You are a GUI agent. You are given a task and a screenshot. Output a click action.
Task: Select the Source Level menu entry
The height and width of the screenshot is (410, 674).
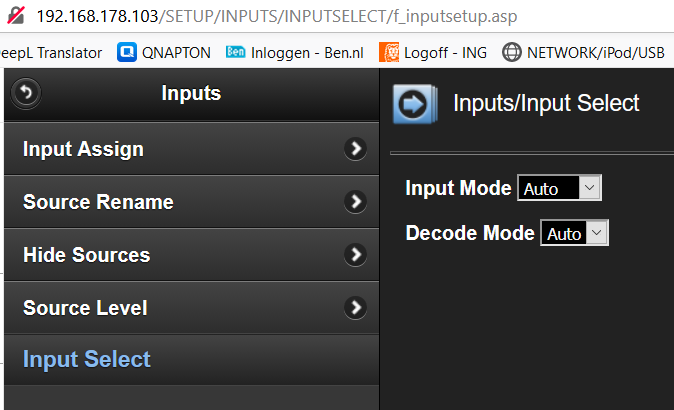[85, 307]
